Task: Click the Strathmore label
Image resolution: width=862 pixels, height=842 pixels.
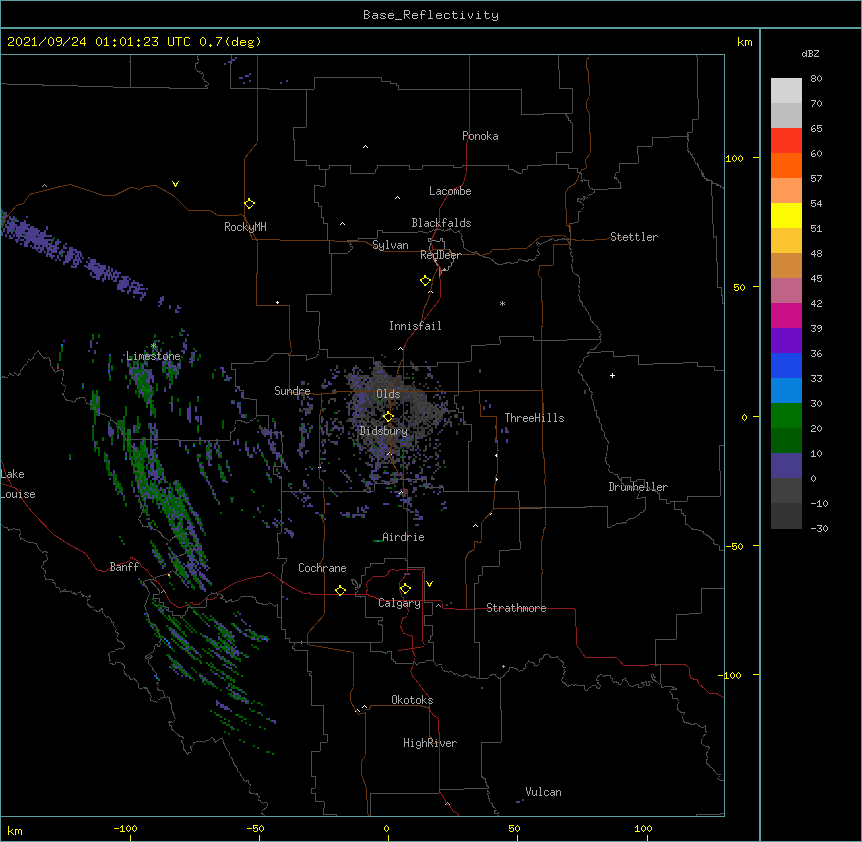Action: click(x=516, y=608)
